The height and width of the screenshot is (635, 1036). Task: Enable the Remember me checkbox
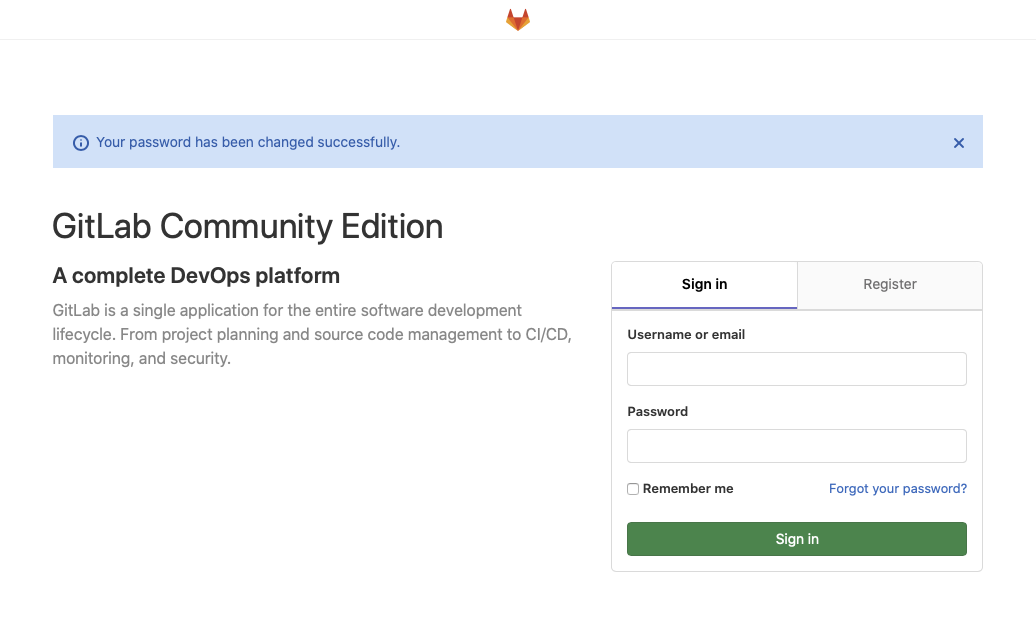(x=633, y=489)
